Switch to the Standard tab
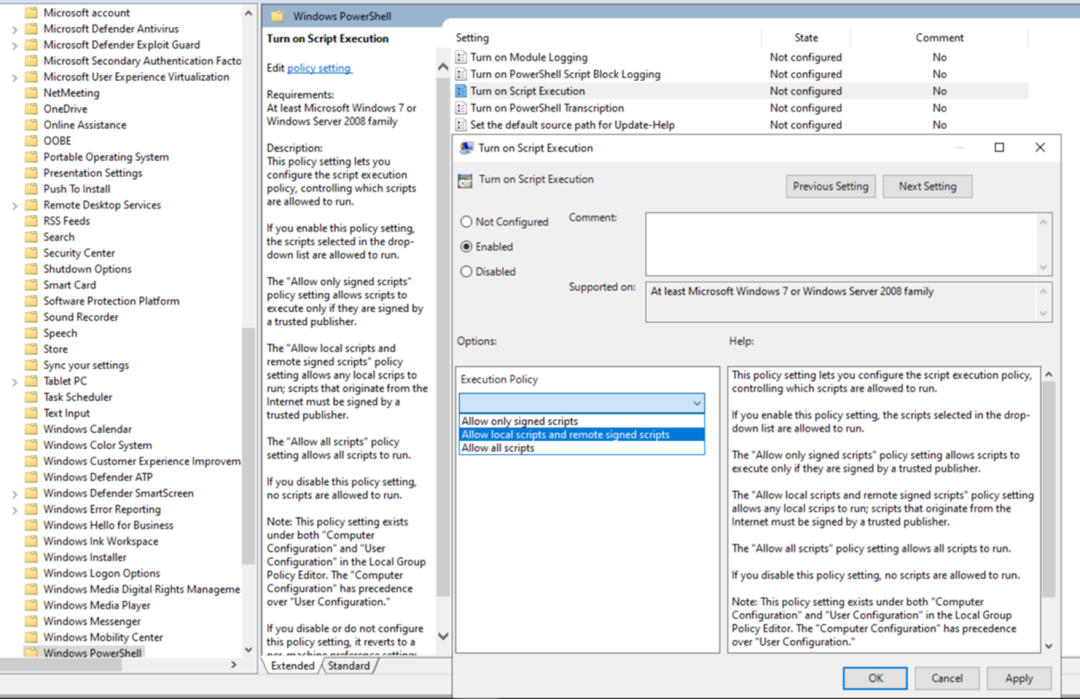 point(349,666)
